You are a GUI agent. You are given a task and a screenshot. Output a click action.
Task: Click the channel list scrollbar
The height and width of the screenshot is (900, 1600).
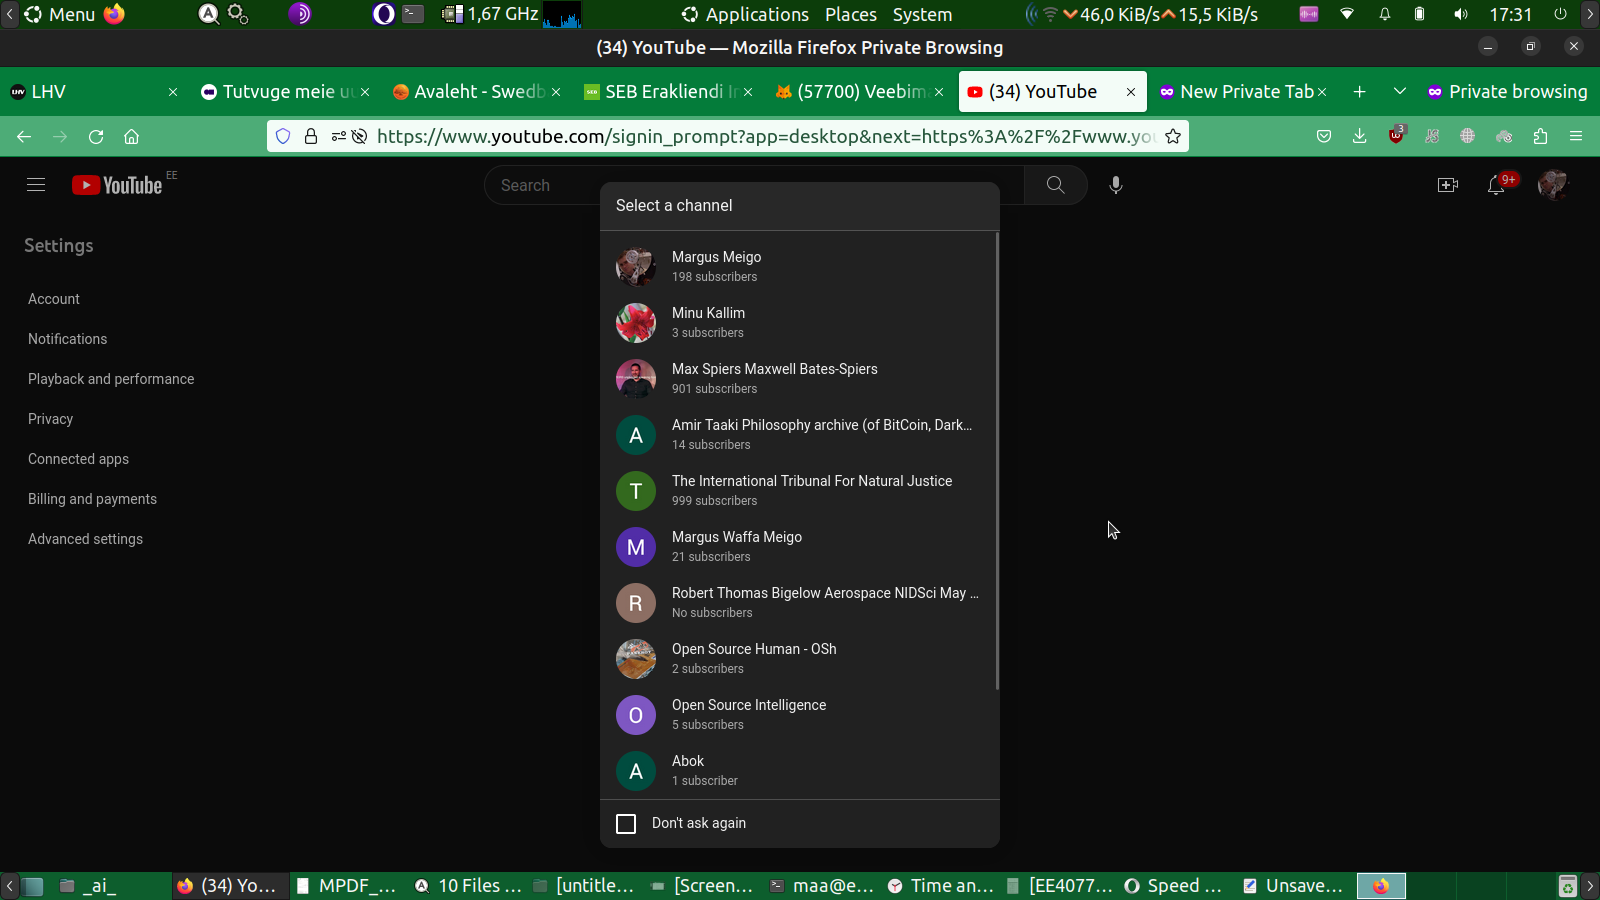tap(997, 460)
